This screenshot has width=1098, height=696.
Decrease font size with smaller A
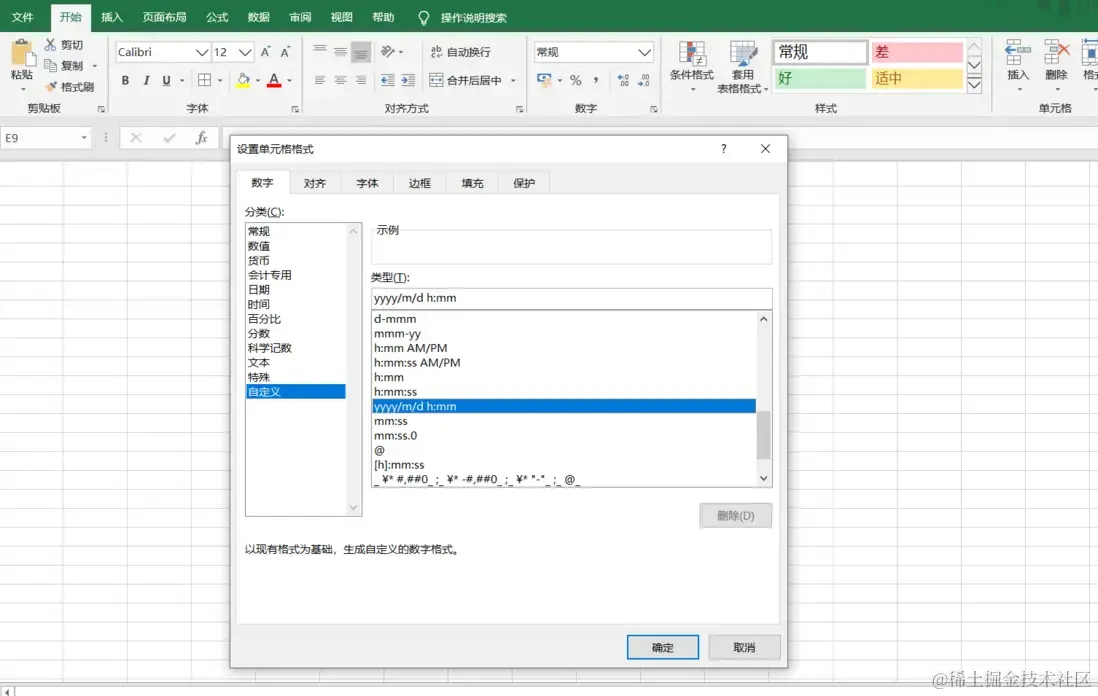[285, 52]
